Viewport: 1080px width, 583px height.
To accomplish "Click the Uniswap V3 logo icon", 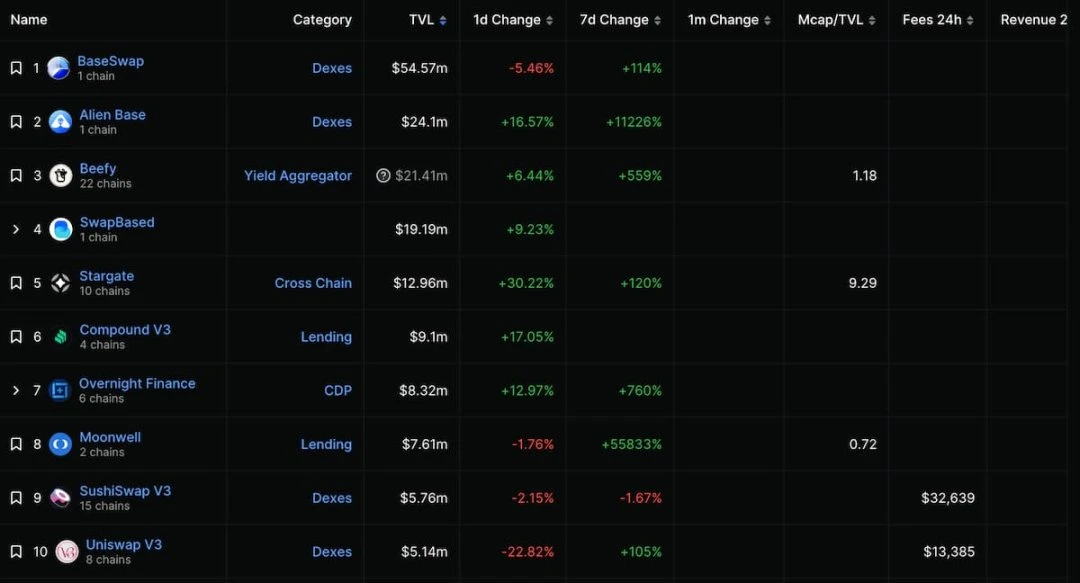I will [67, 552].
